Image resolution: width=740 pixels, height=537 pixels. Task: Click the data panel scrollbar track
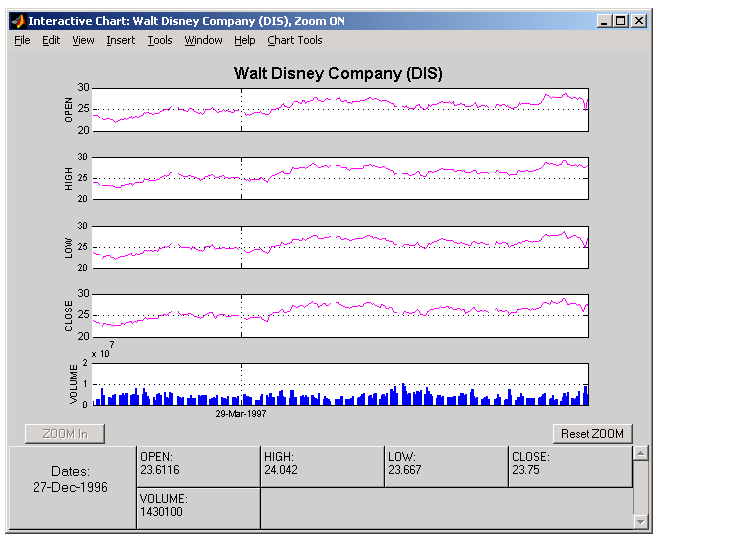click(x=640, y=487)
